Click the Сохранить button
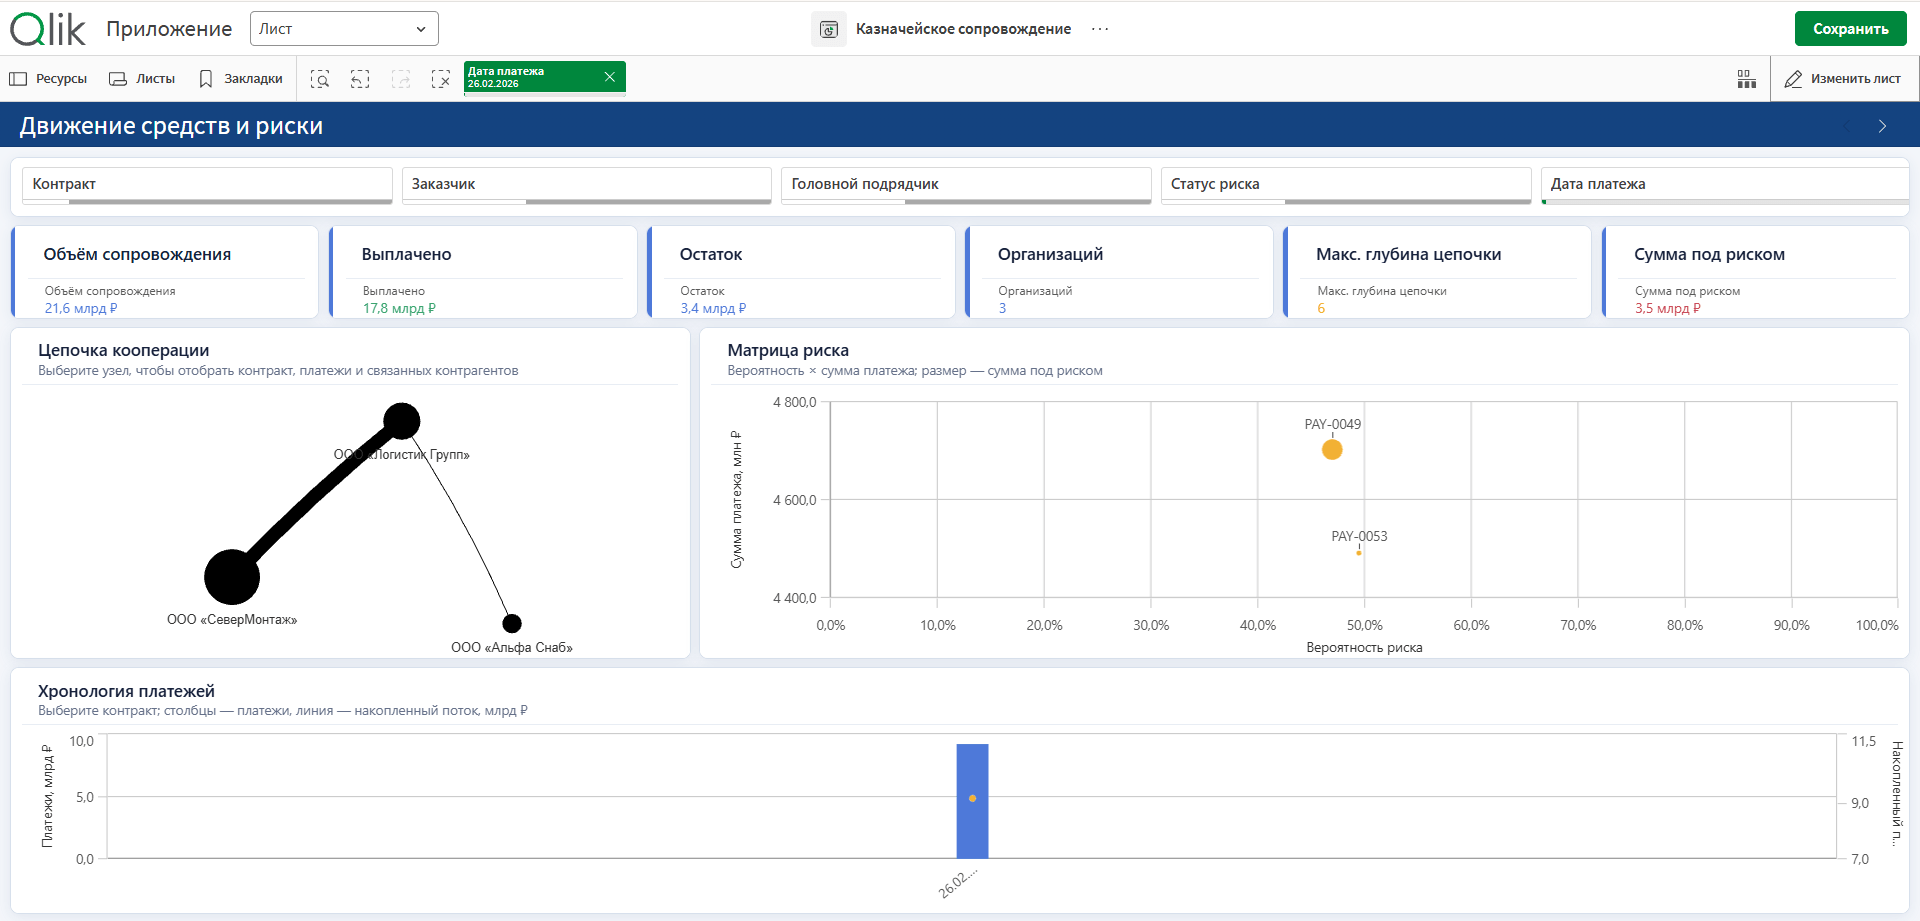Screen dimensions: 1920x921 click(1850, 29)
